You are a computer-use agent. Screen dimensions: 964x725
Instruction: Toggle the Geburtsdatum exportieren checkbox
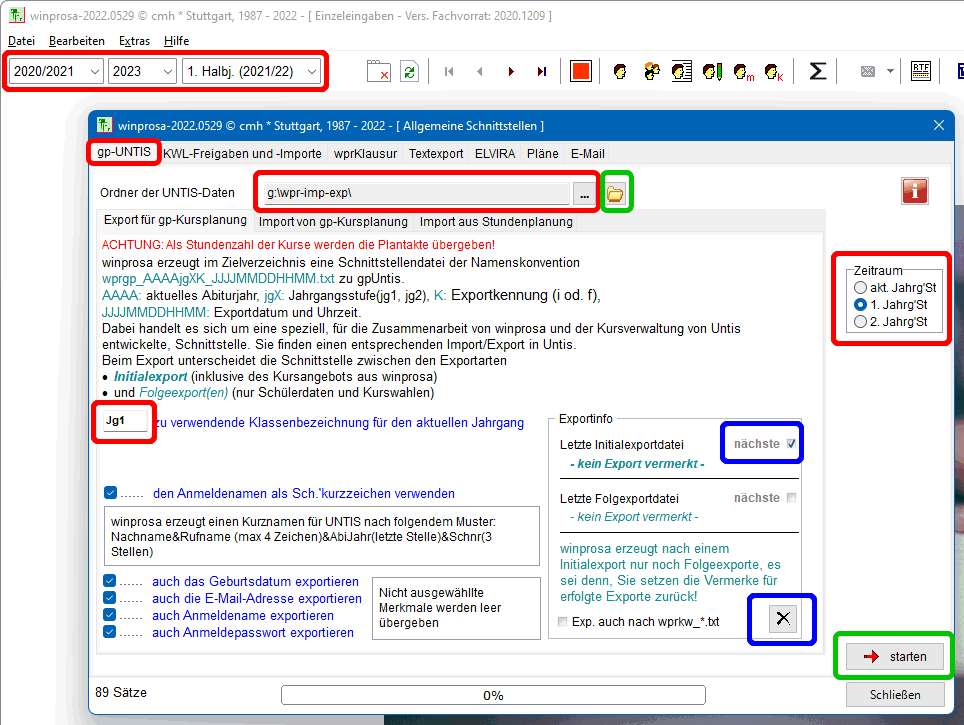point(110,581)
